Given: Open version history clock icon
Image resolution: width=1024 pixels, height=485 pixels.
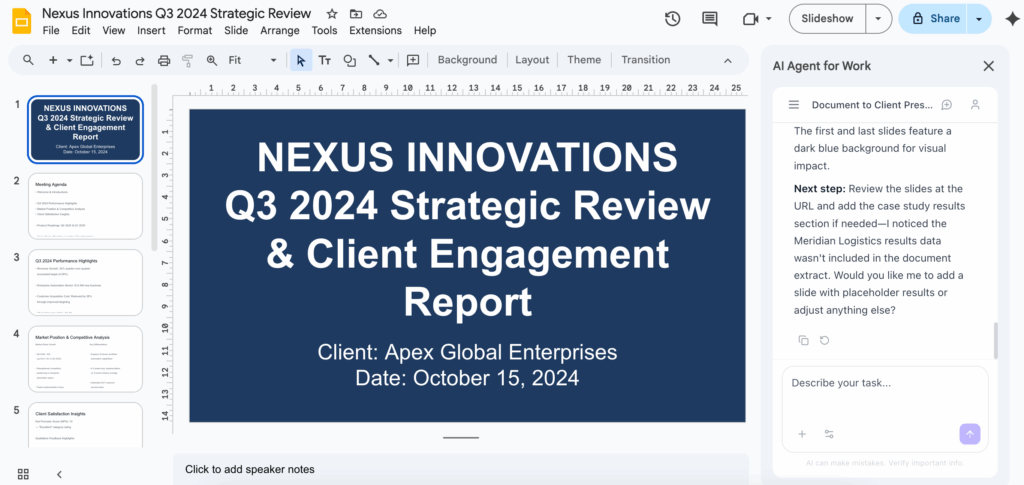Looking at the screenshot, I should 673,19.
